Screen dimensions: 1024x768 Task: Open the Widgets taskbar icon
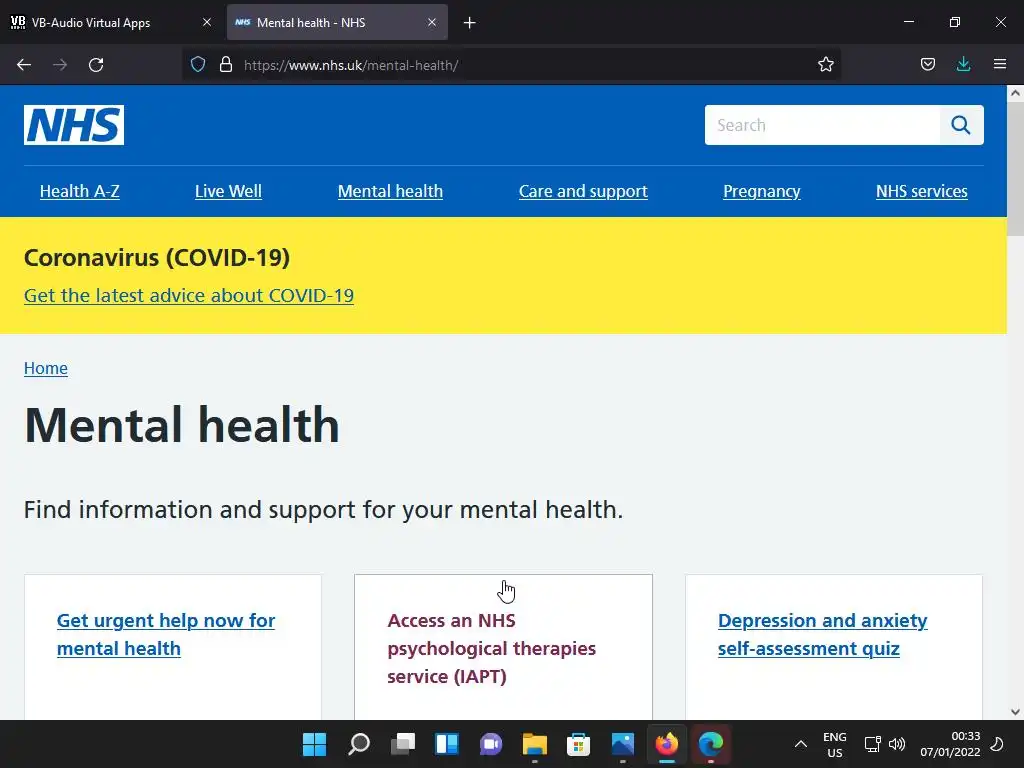[447, 744]
